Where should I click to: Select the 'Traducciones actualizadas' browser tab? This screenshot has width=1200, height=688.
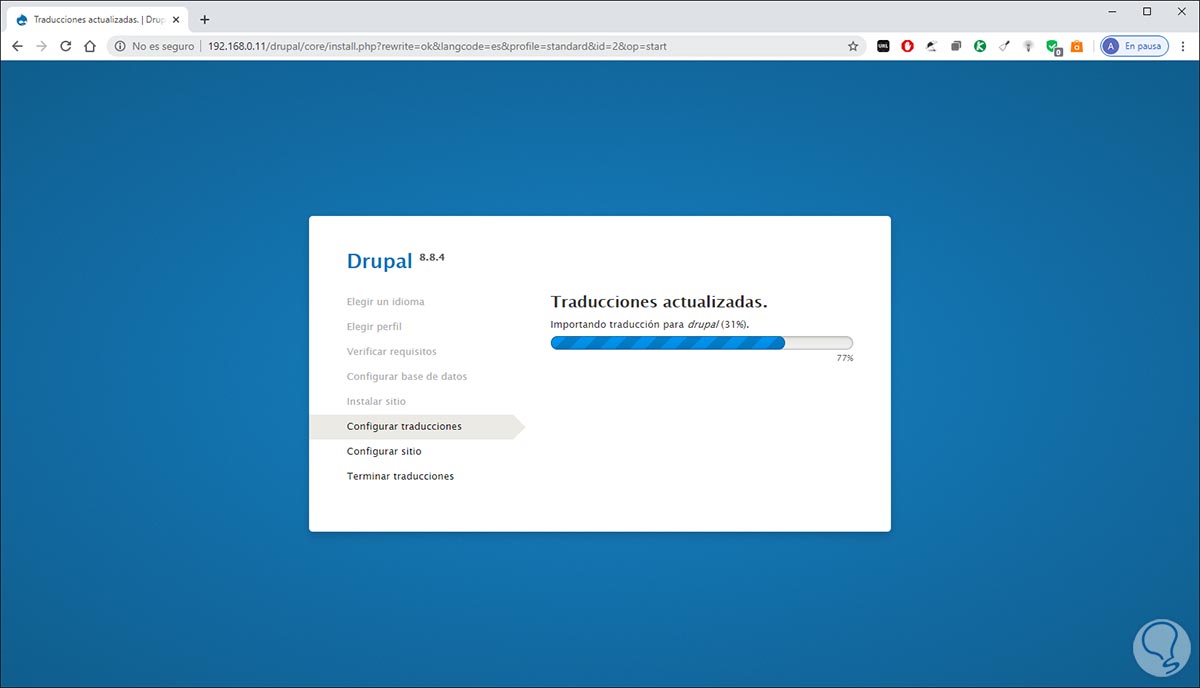98,19
